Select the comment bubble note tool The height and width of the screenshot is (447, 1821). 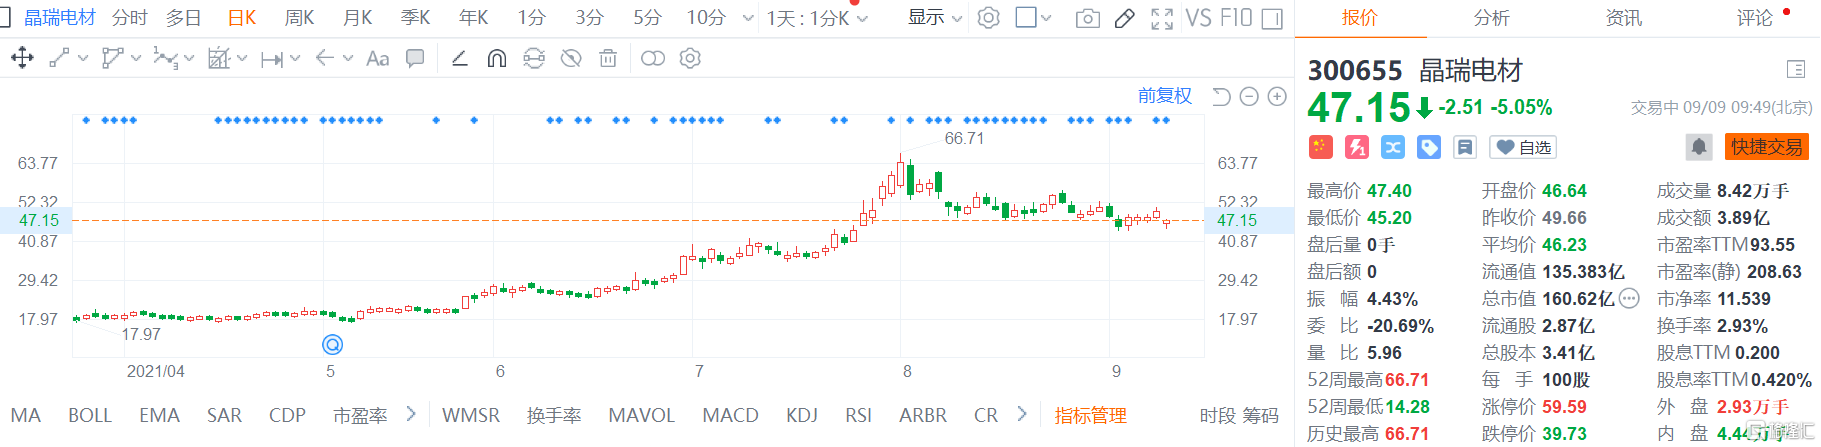pos(415,59)
